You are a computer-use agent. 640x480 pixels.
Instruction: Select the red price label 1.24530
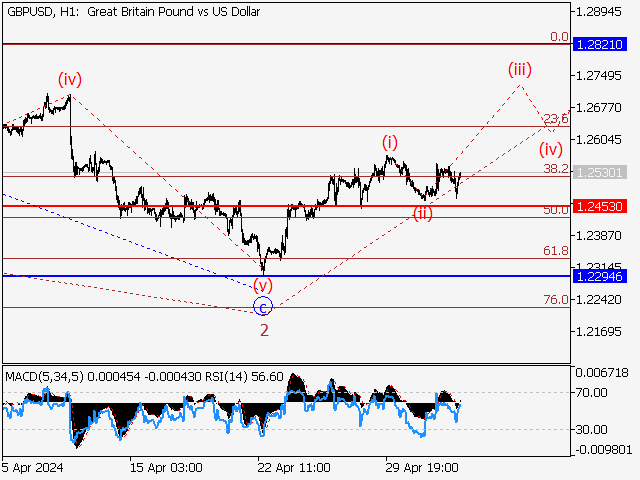tap(600, 206)
